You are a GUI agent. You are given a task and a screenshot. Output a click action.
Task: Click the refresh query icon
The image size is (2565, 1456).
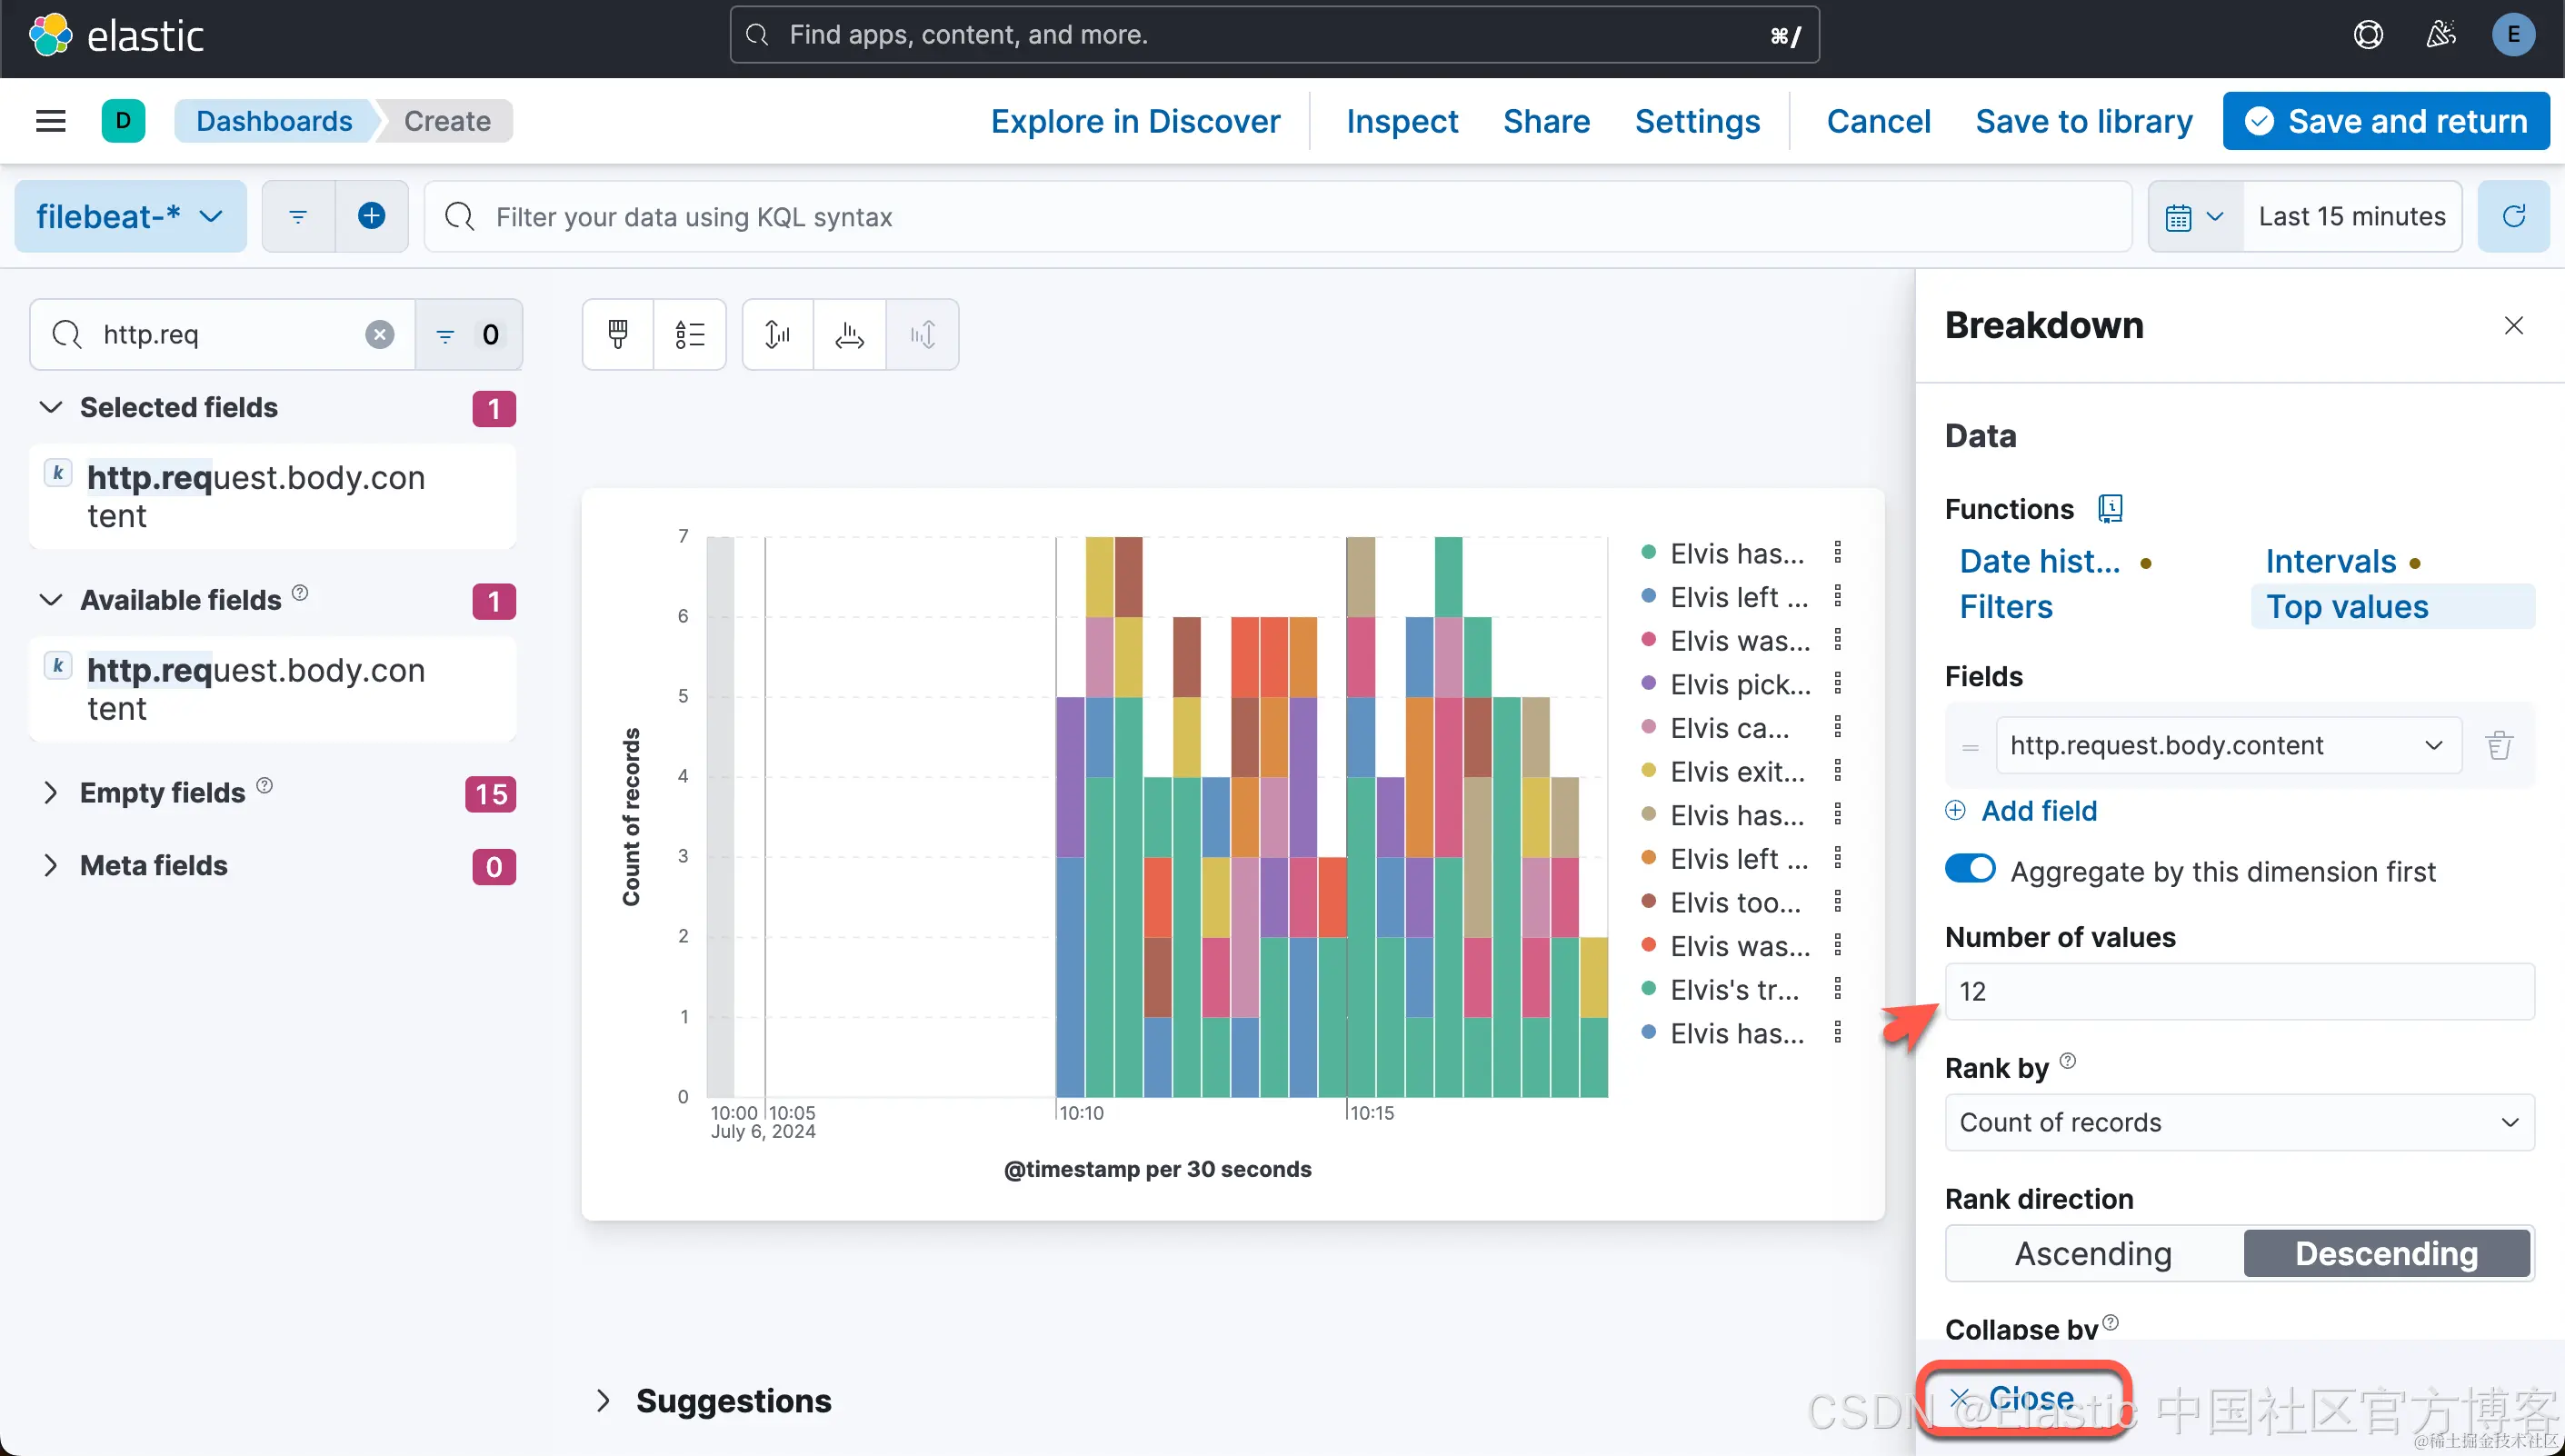point(2513,216)
